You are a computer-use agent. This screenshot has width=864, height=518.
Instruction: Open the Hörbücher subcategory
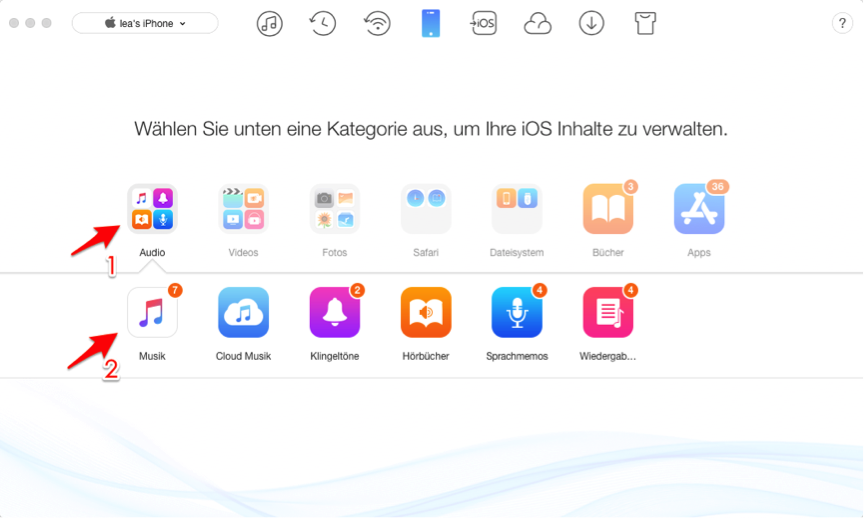[425, 312]
